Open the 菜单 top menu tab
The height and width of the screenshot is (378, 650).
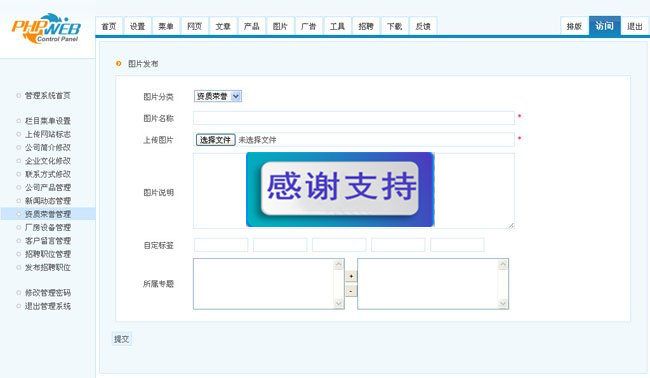coord(166,26)
